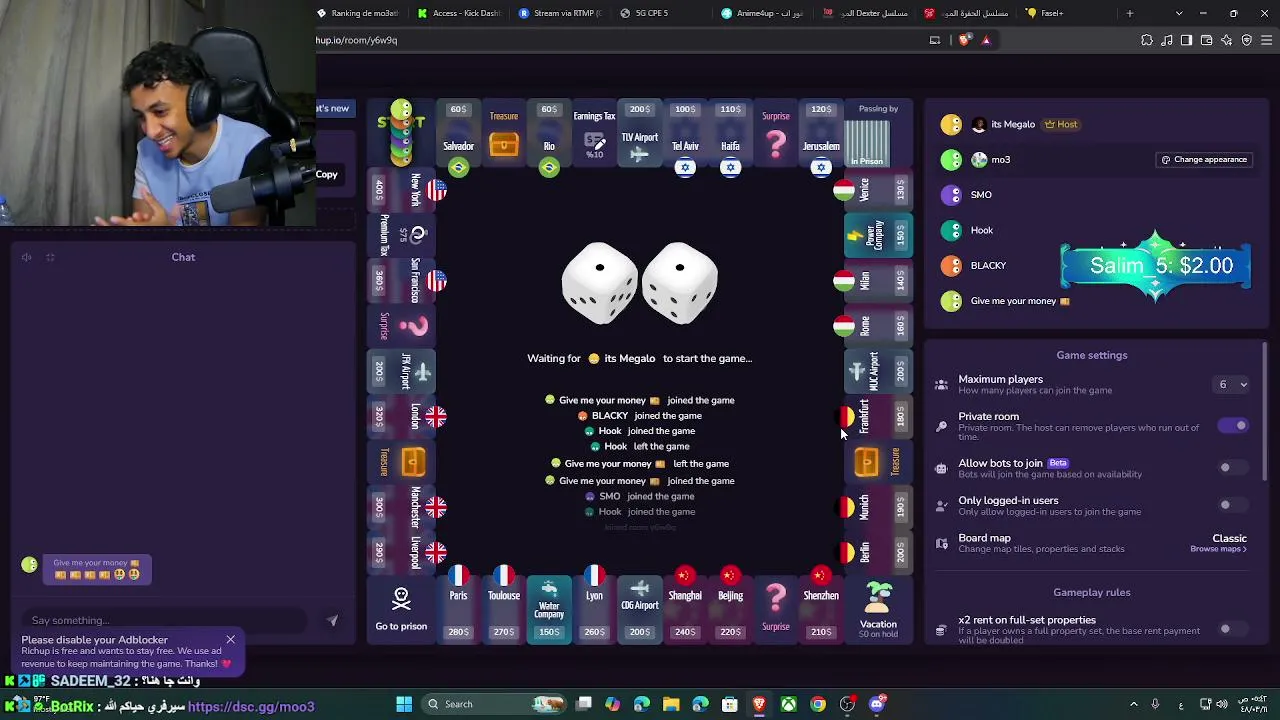Click the Change appearance button
1280x720 pixels.
pyautogui.click(x=1204, y=160)
